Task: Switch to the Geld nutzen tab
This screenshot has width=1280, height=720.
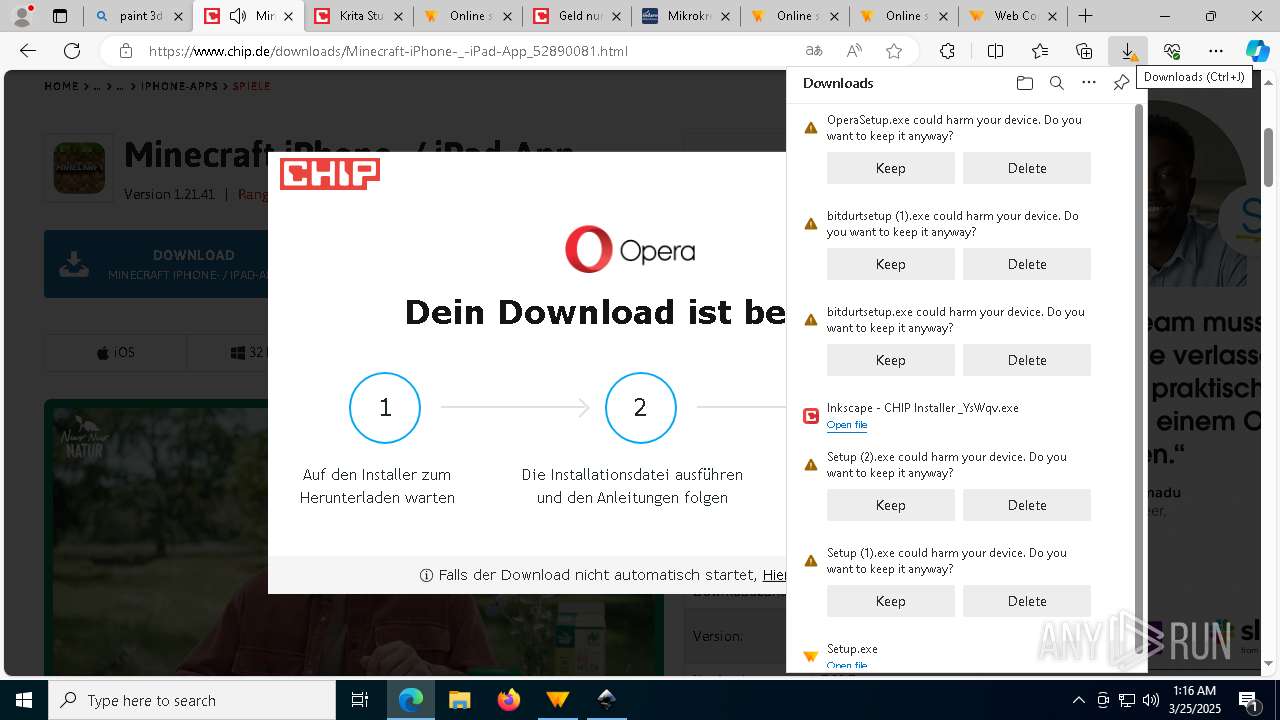Action: [578, 16]
